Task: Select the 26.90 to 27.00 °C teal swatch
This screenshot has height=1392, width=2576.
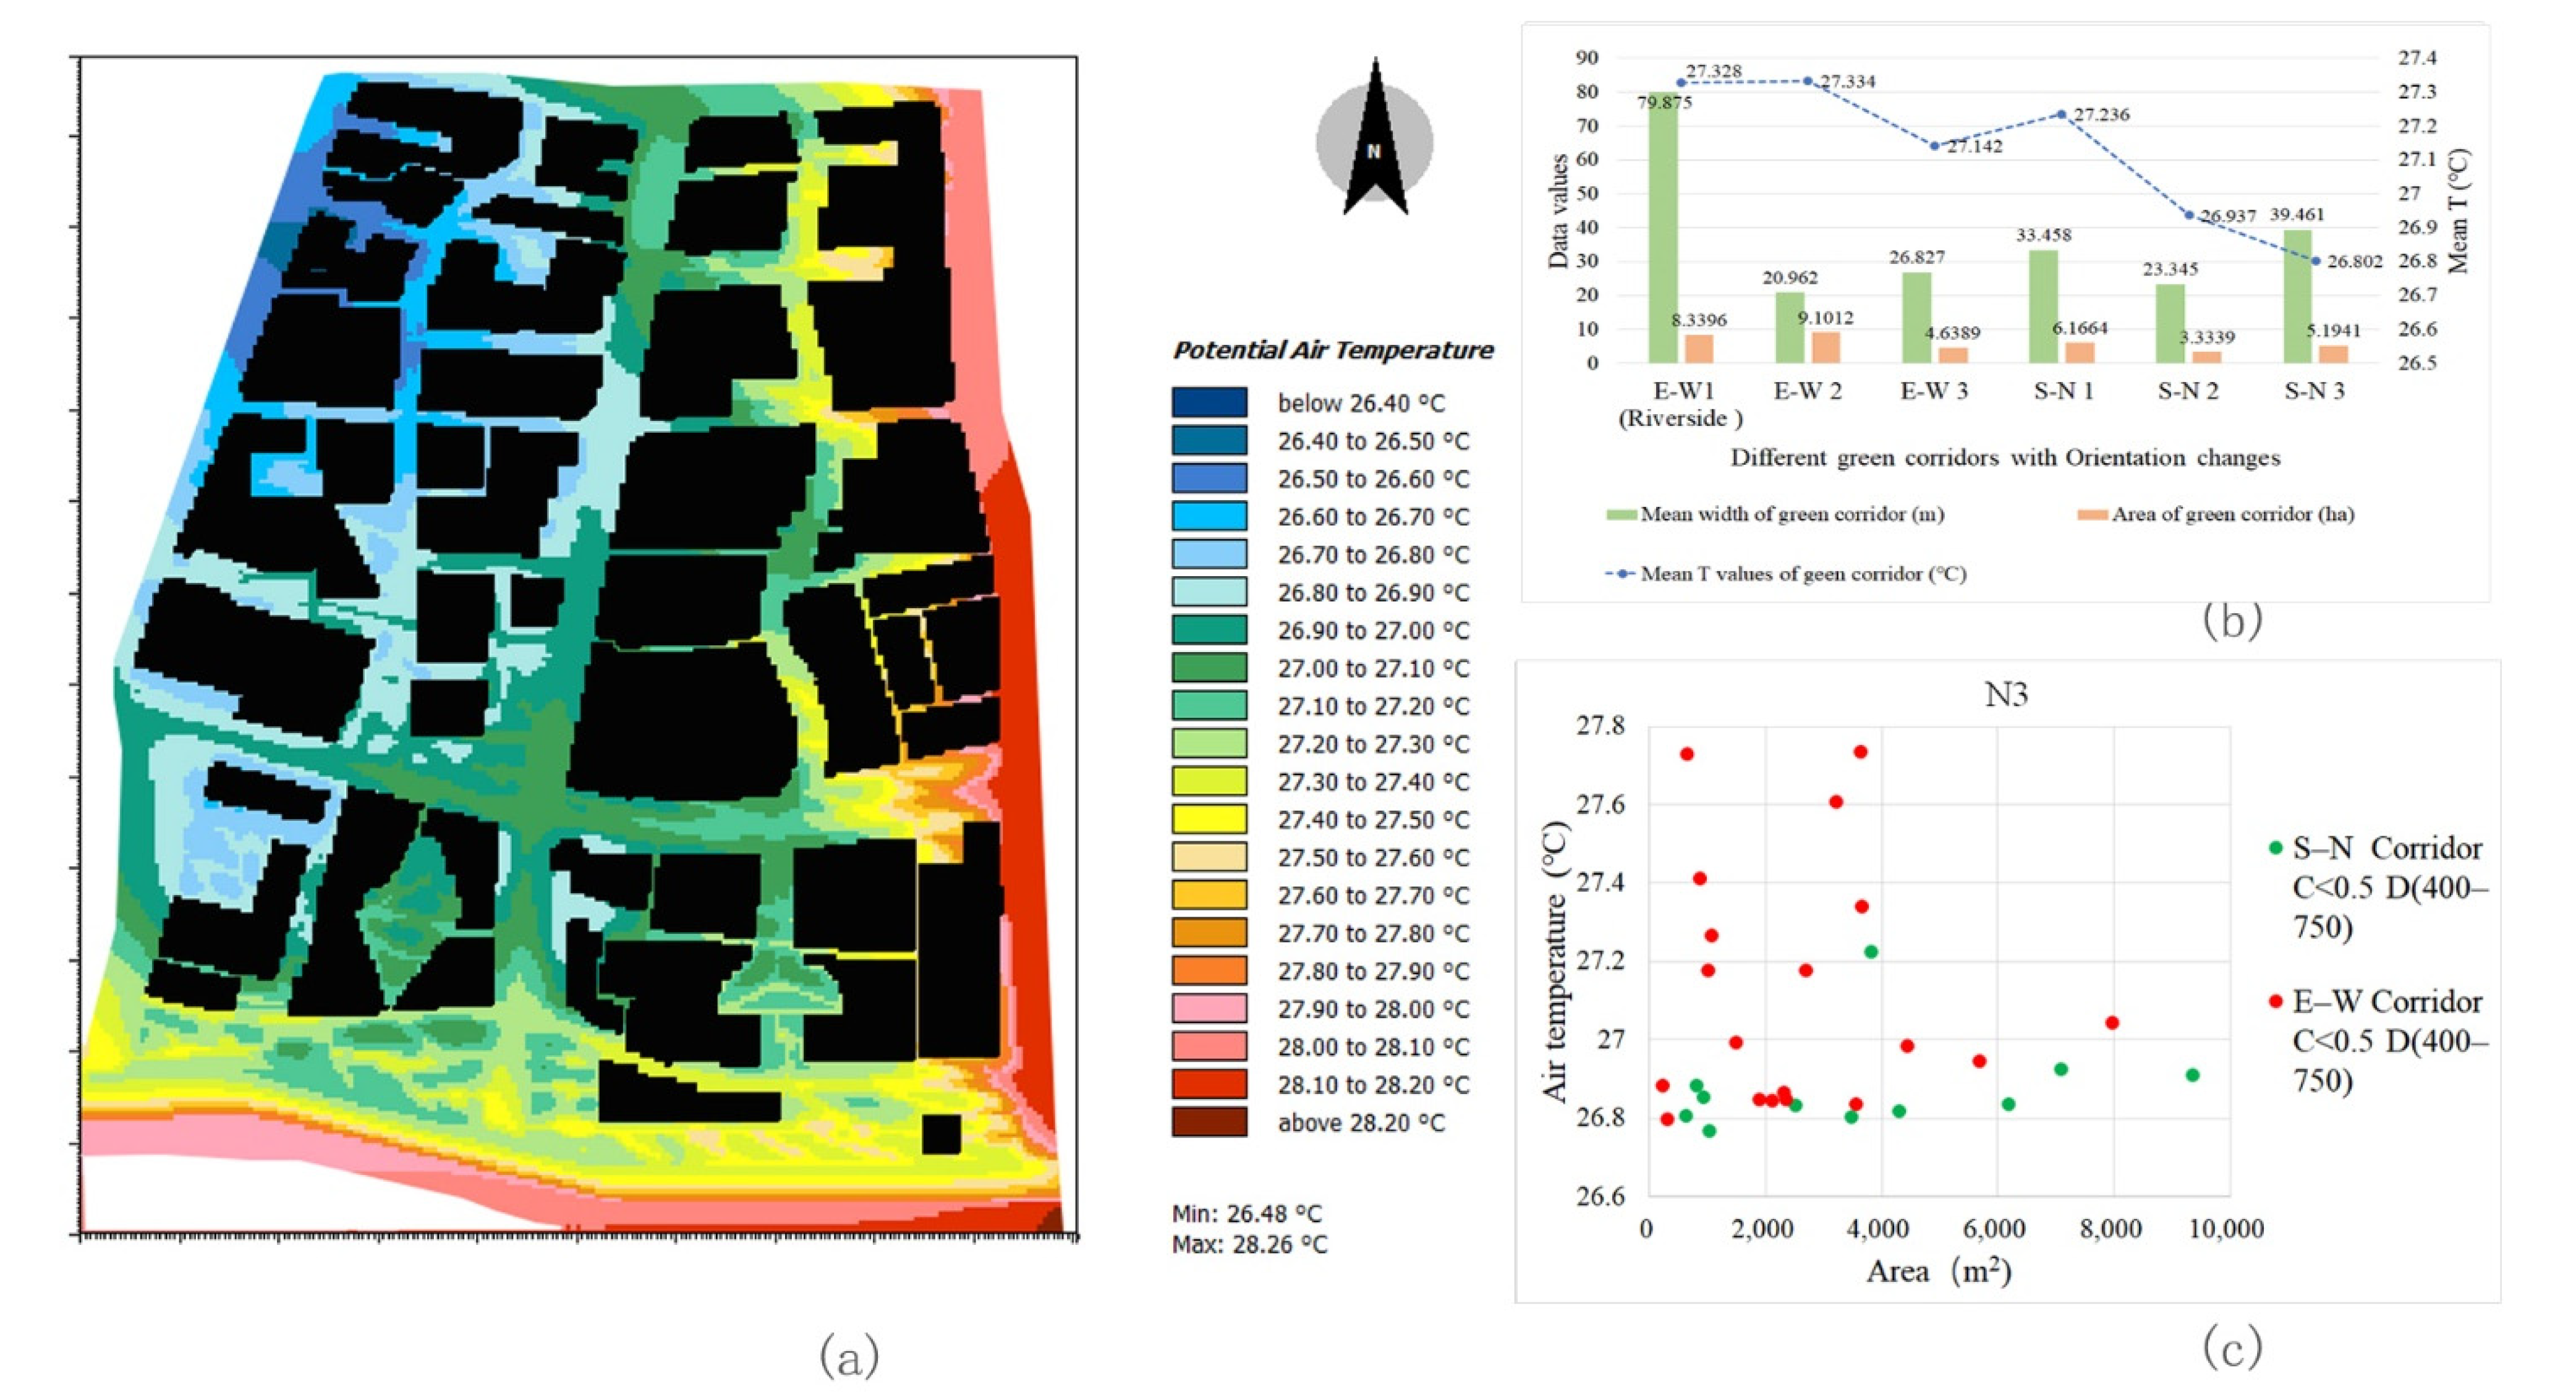Action: point(1209,630)
